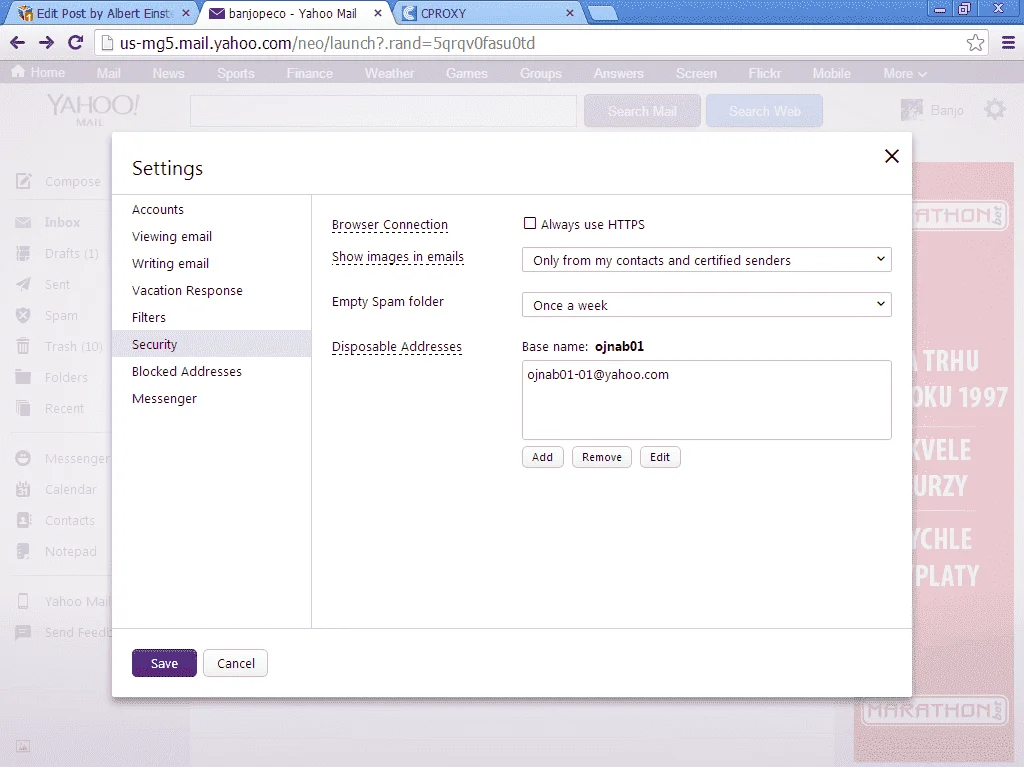Image resolution: width=1024 pixels, height=768 pixels.
Task: Click the Remove disposable address button
Action: tap(601, 457)
